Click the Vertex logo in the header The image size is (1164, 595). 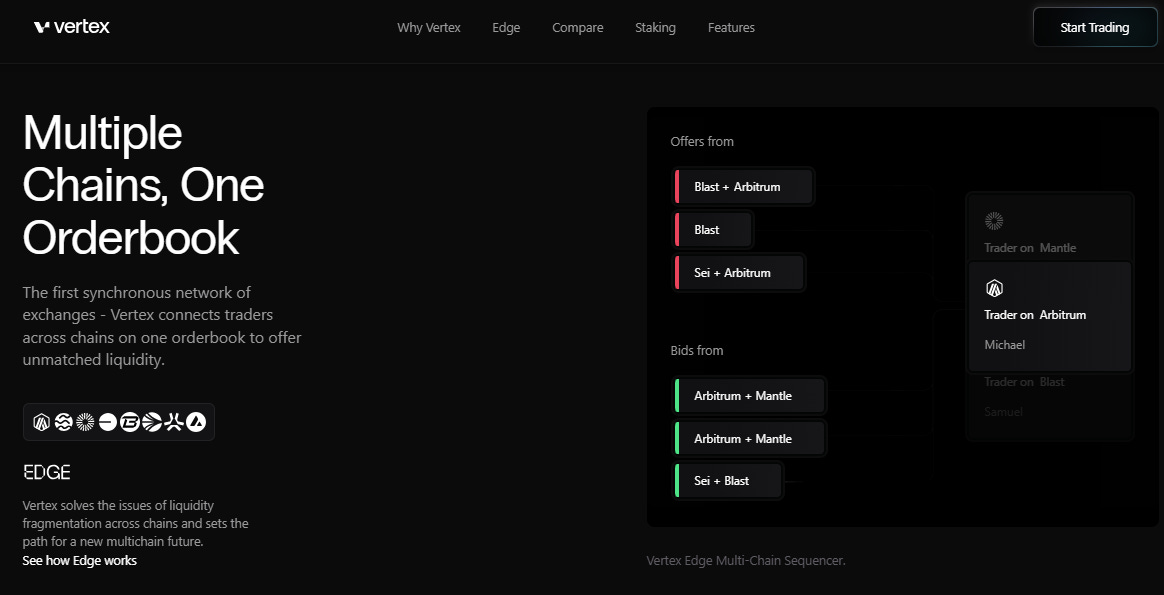pos(71,27)
